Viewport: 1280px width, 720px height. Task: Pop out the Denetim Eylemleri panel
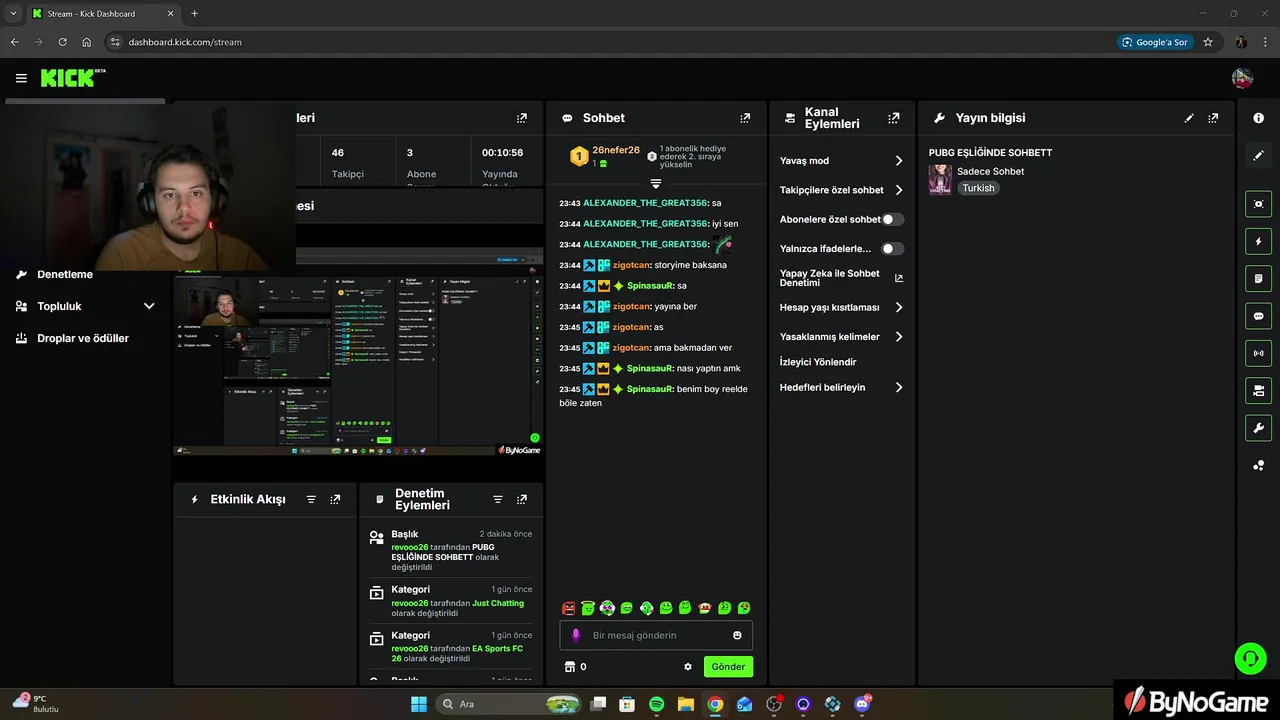pos(522,499)
